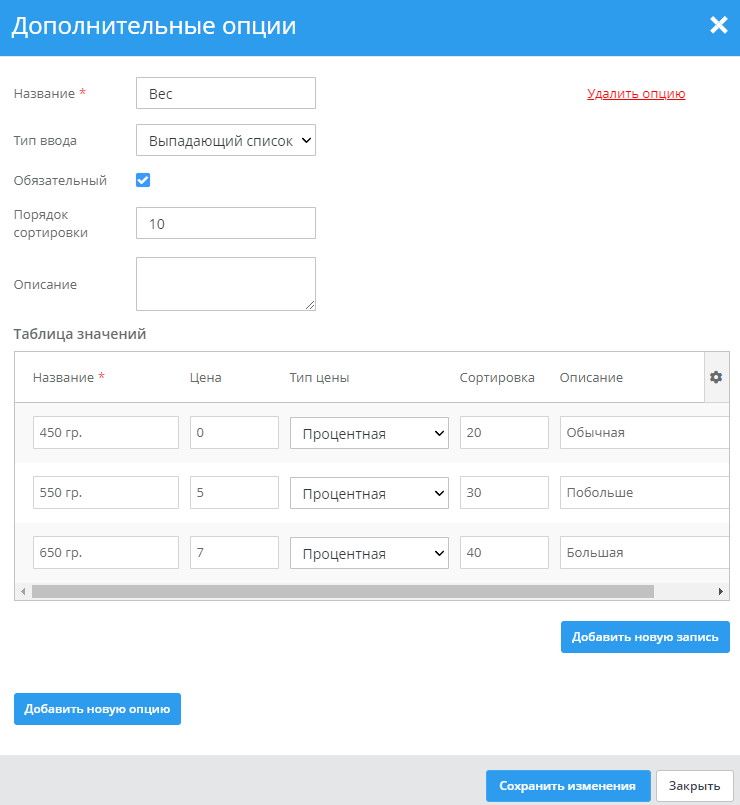Click the Закрыть button
This screenshot has width=740, height=805.
[x=695, y=786]
